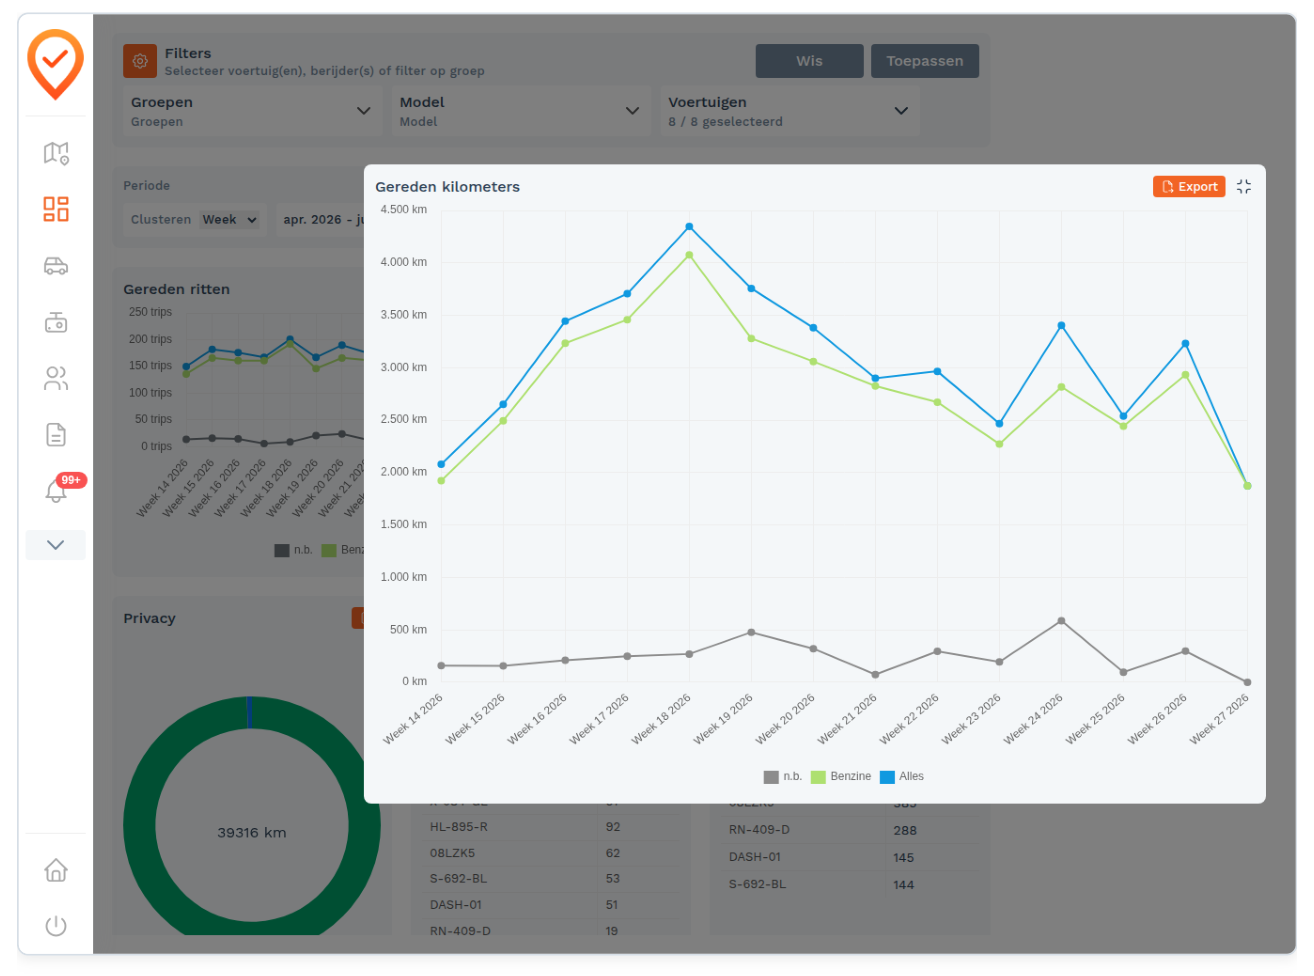Toggle the Benzine legend in kilometers chart
The width and height of the screenshot is (1314, 976).
point(841,777)
